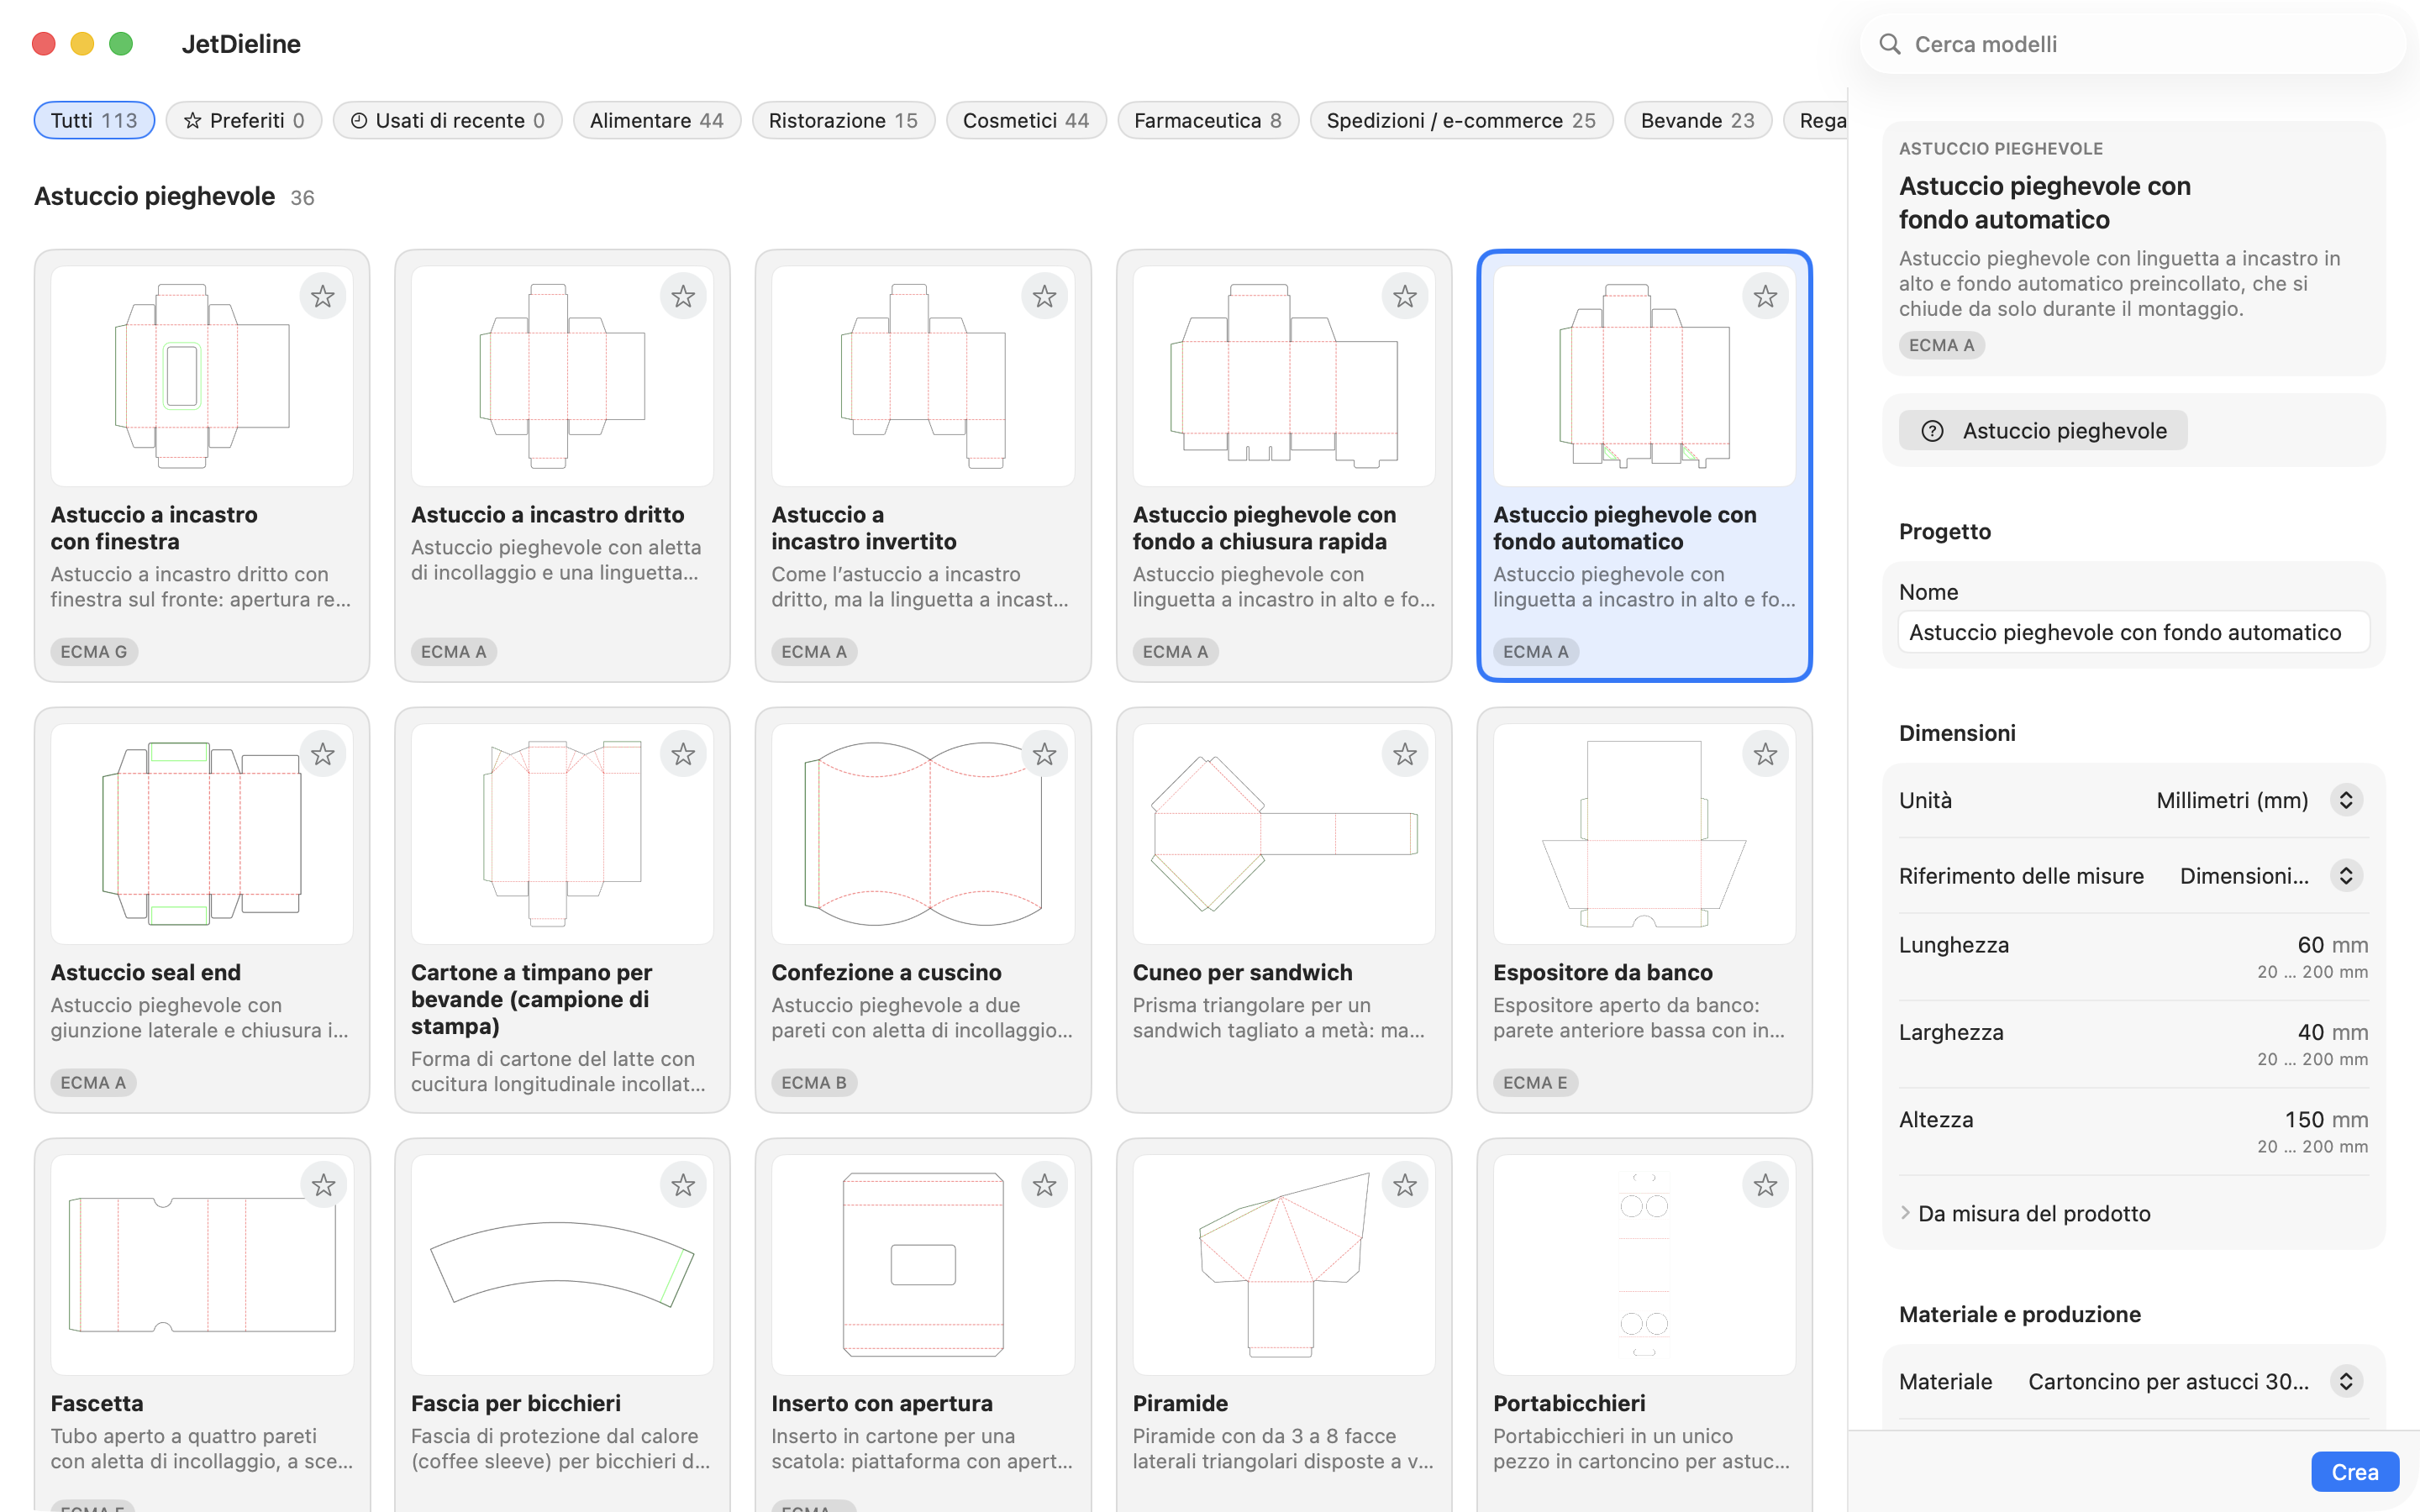
Task: Star the fondo a chiusura rapida template
Action: 1405,296
